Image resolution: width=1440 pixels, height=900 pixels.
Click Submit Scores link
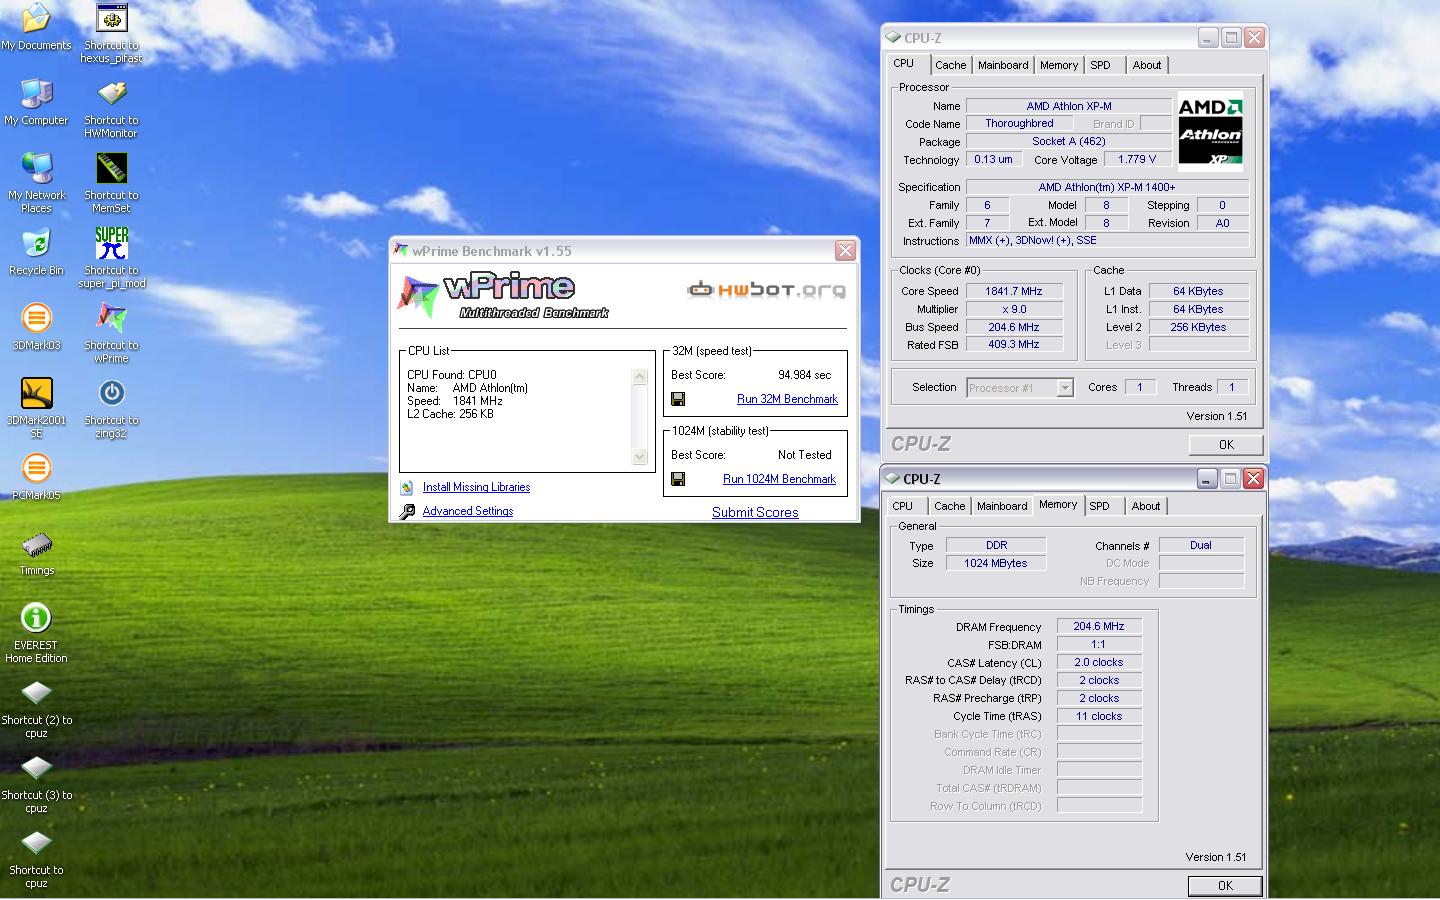click(x=755, y=512)
